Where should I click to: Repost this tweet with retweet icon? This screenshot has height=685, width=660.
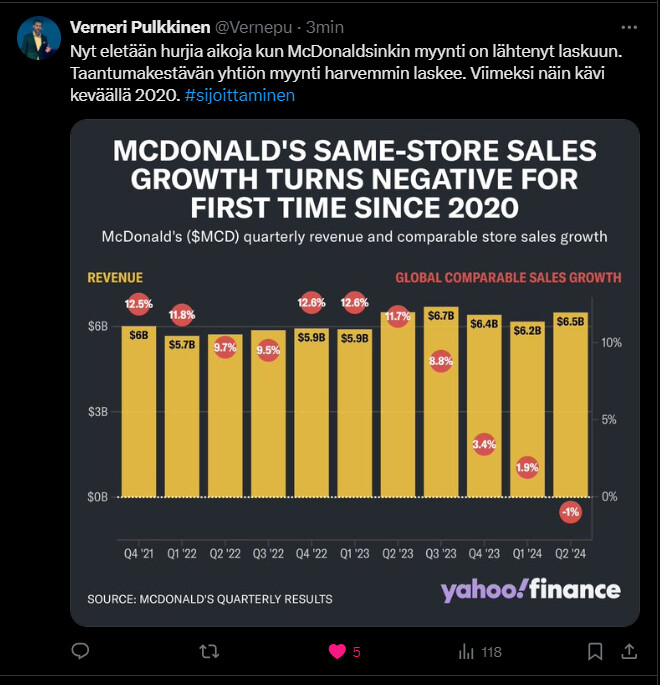[209, 652]
